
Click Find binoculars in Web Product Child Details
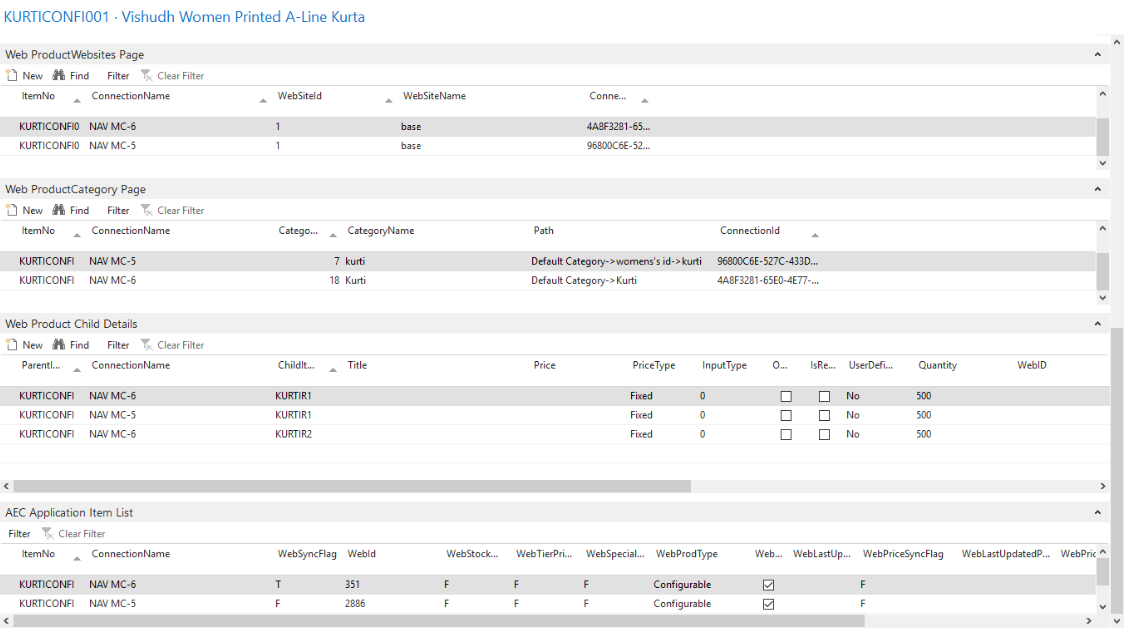coord(59,345)
